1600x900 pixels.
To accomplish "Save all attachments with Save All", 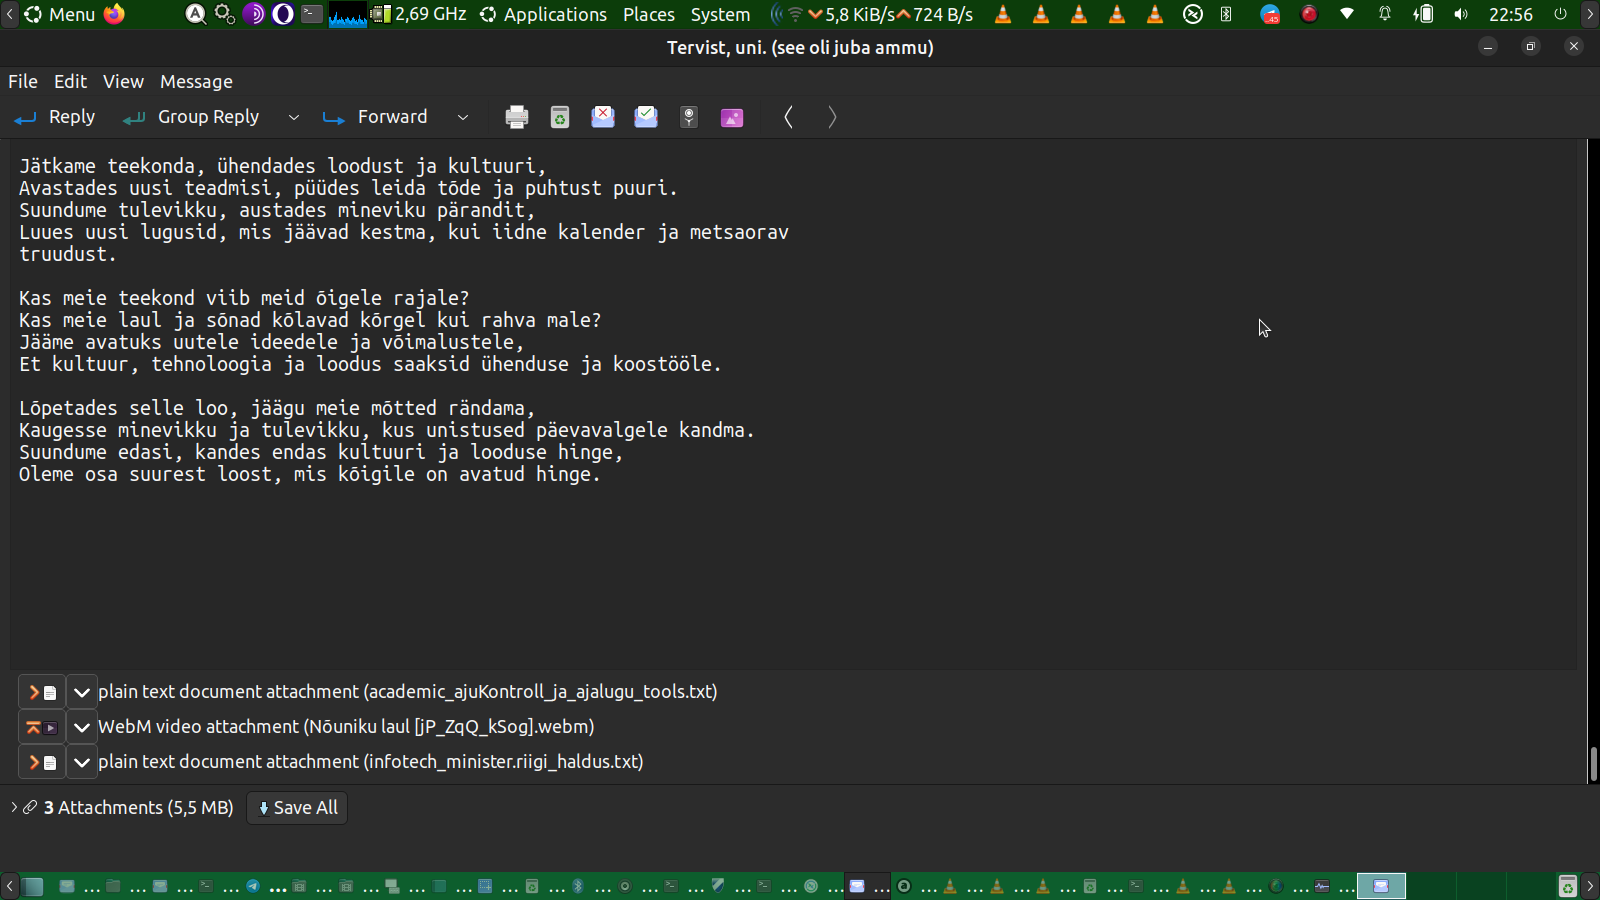I will coord(297,808).
